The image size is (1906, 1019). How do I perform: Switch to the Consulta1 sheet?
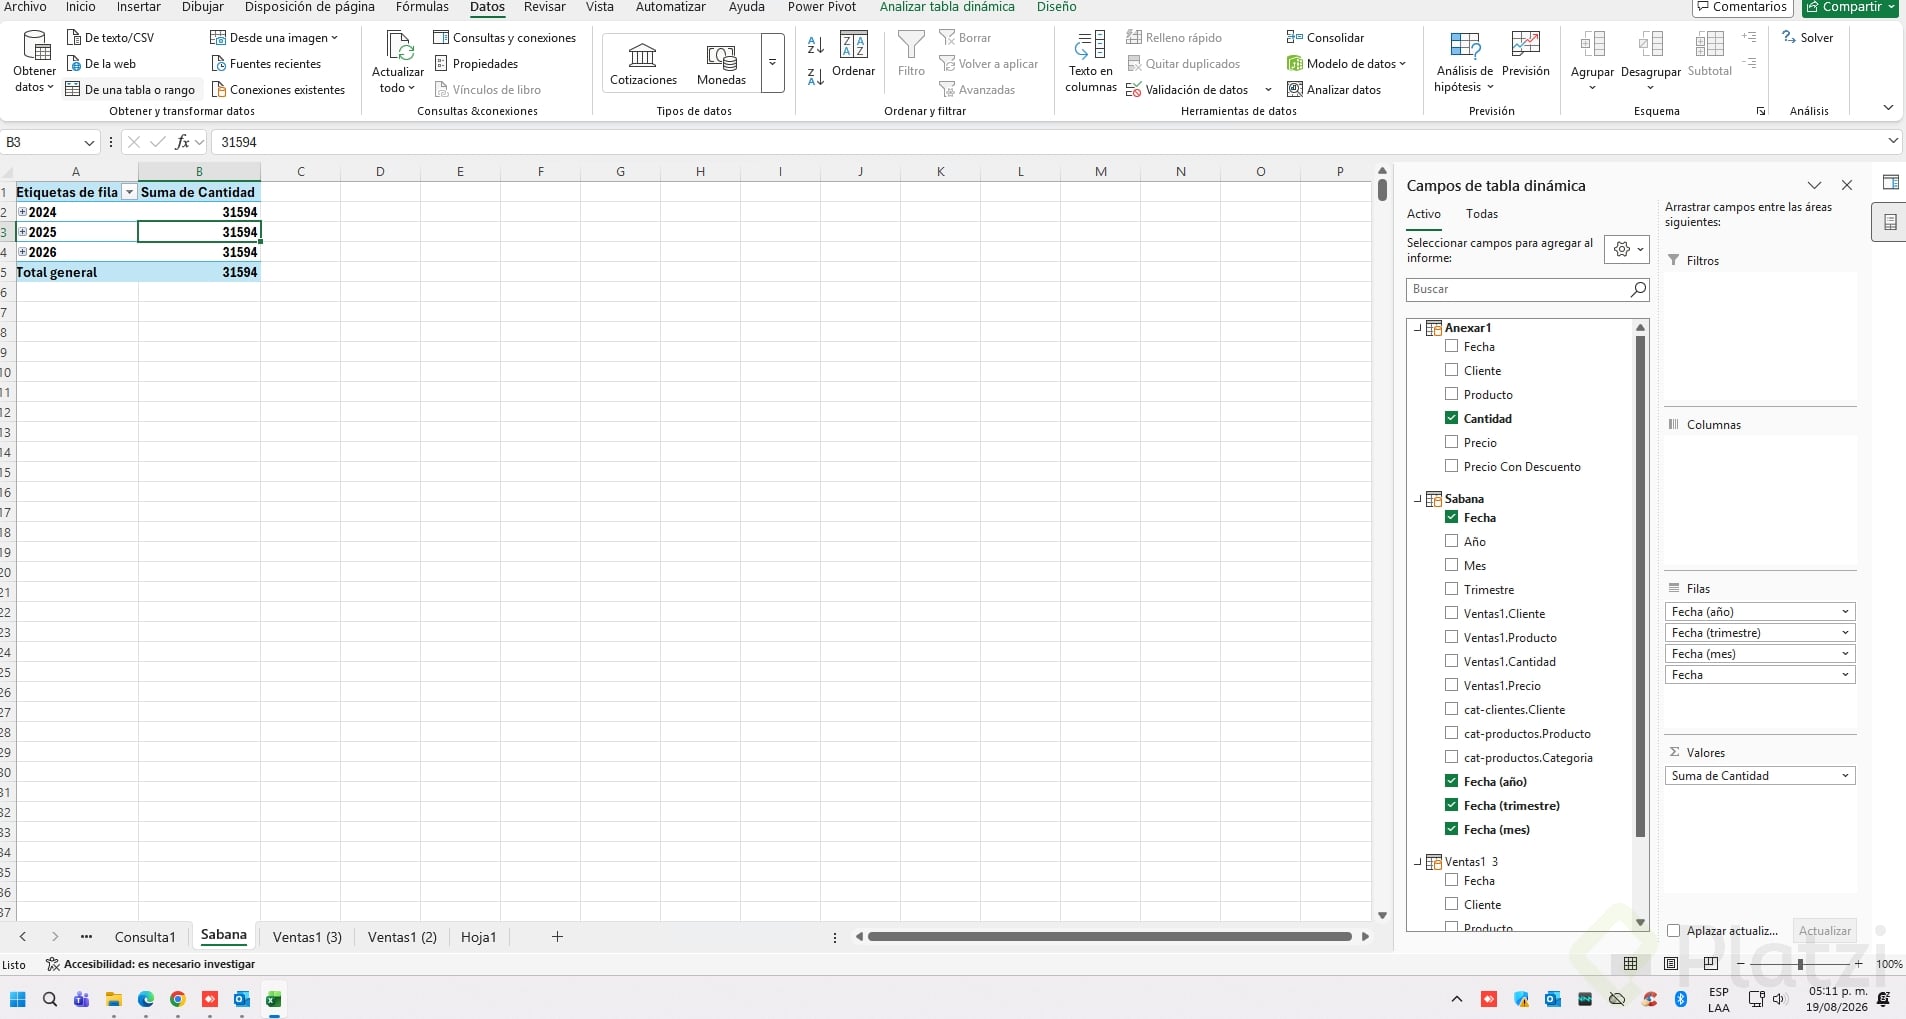(x=145, y=937)
